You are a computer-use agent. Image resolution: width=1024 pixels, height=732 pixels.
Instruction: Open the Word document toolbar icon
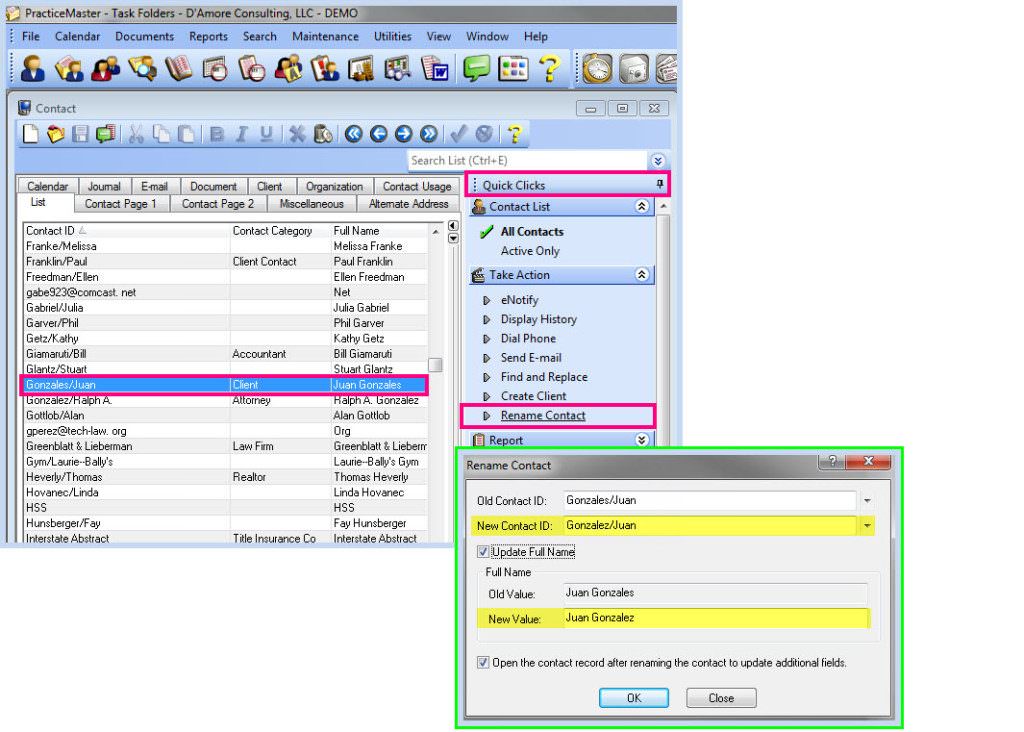pos(435,68)
